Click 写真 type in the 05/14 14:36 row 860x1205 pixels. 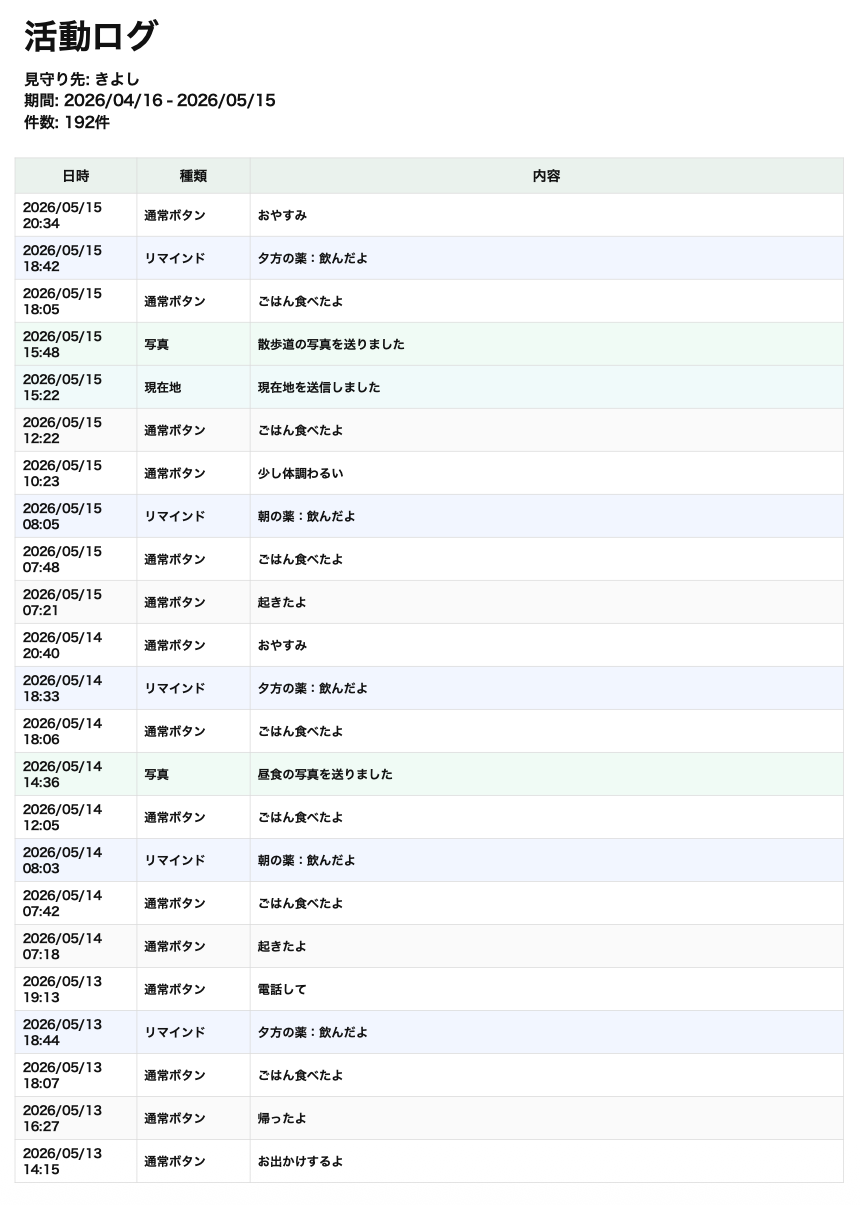[157, 774]
